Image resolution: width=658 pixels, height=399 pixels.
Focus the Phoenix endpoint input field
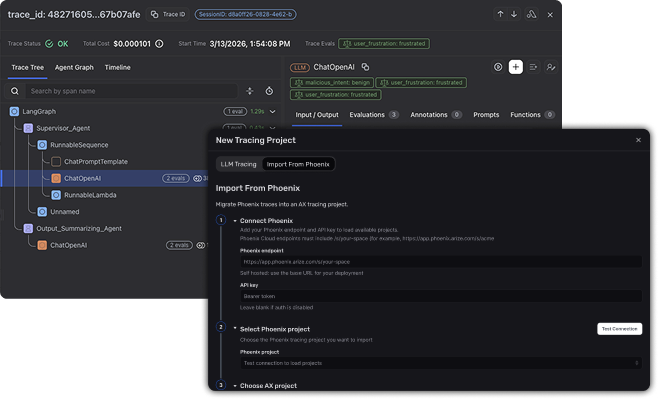pyautogui.click(x=441, y=262)
